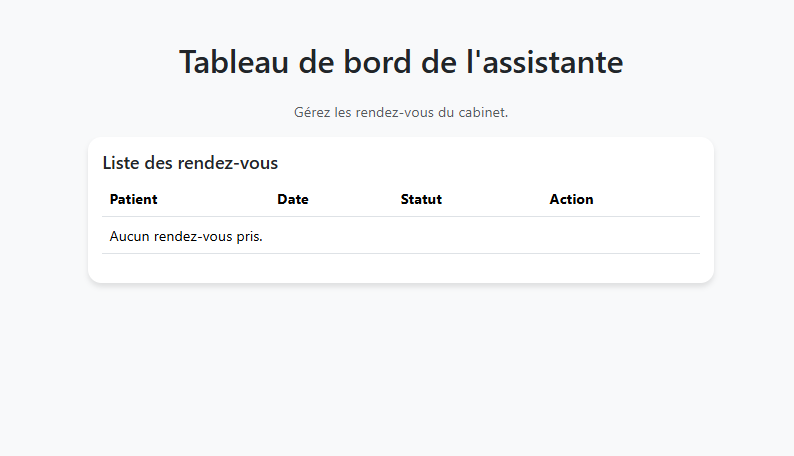Viewport: 794px width, 456px height.
Task: Click the 'Tableau de bord de l'assistante' title
Action: tap(401, 62)
